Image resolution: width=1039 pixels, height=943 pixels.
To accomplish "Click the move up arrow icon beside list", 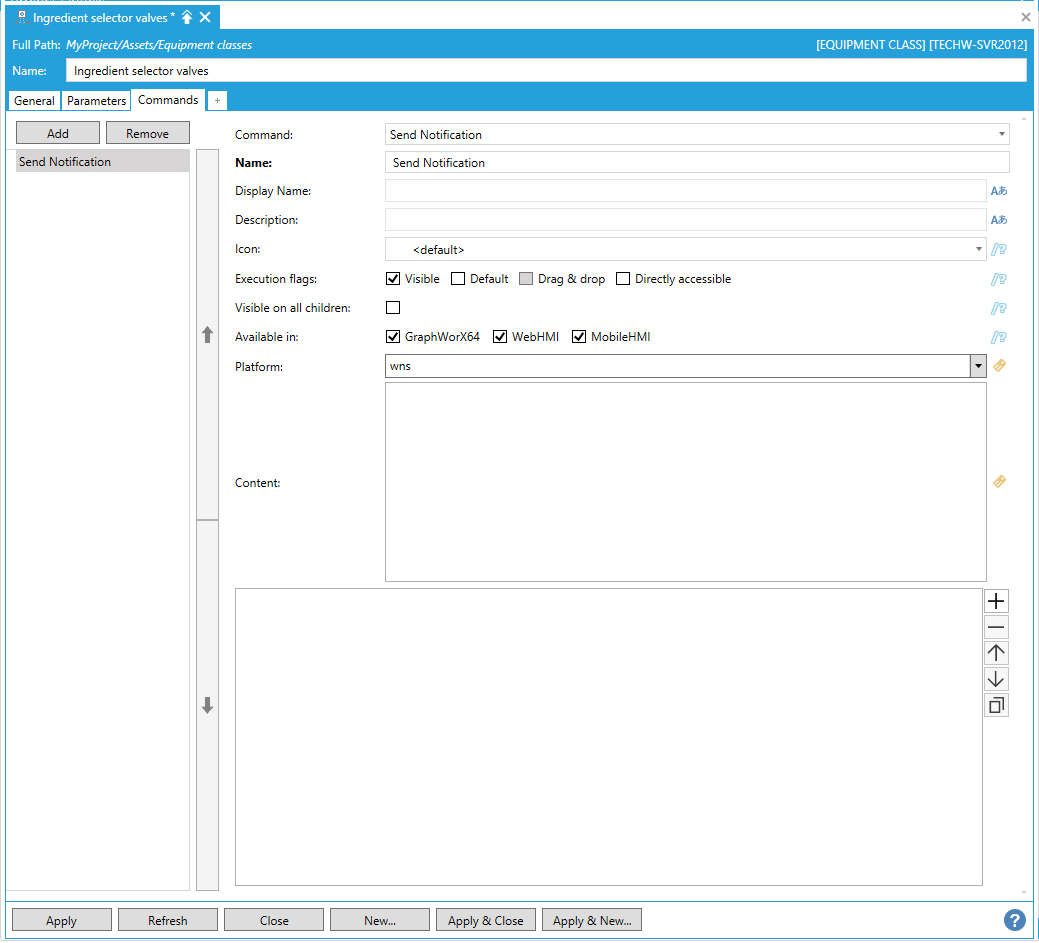I will tap(996, 653).
